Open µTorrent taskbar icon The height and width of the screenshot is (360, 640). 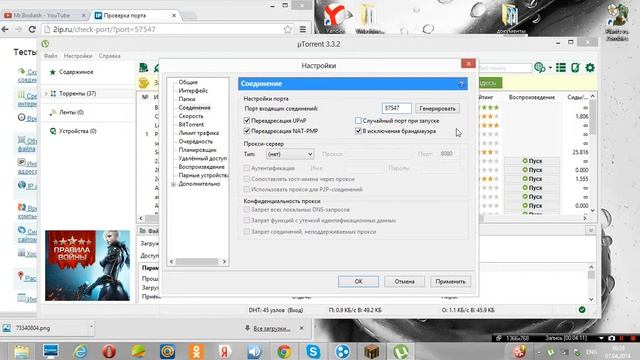coord(401,351)
